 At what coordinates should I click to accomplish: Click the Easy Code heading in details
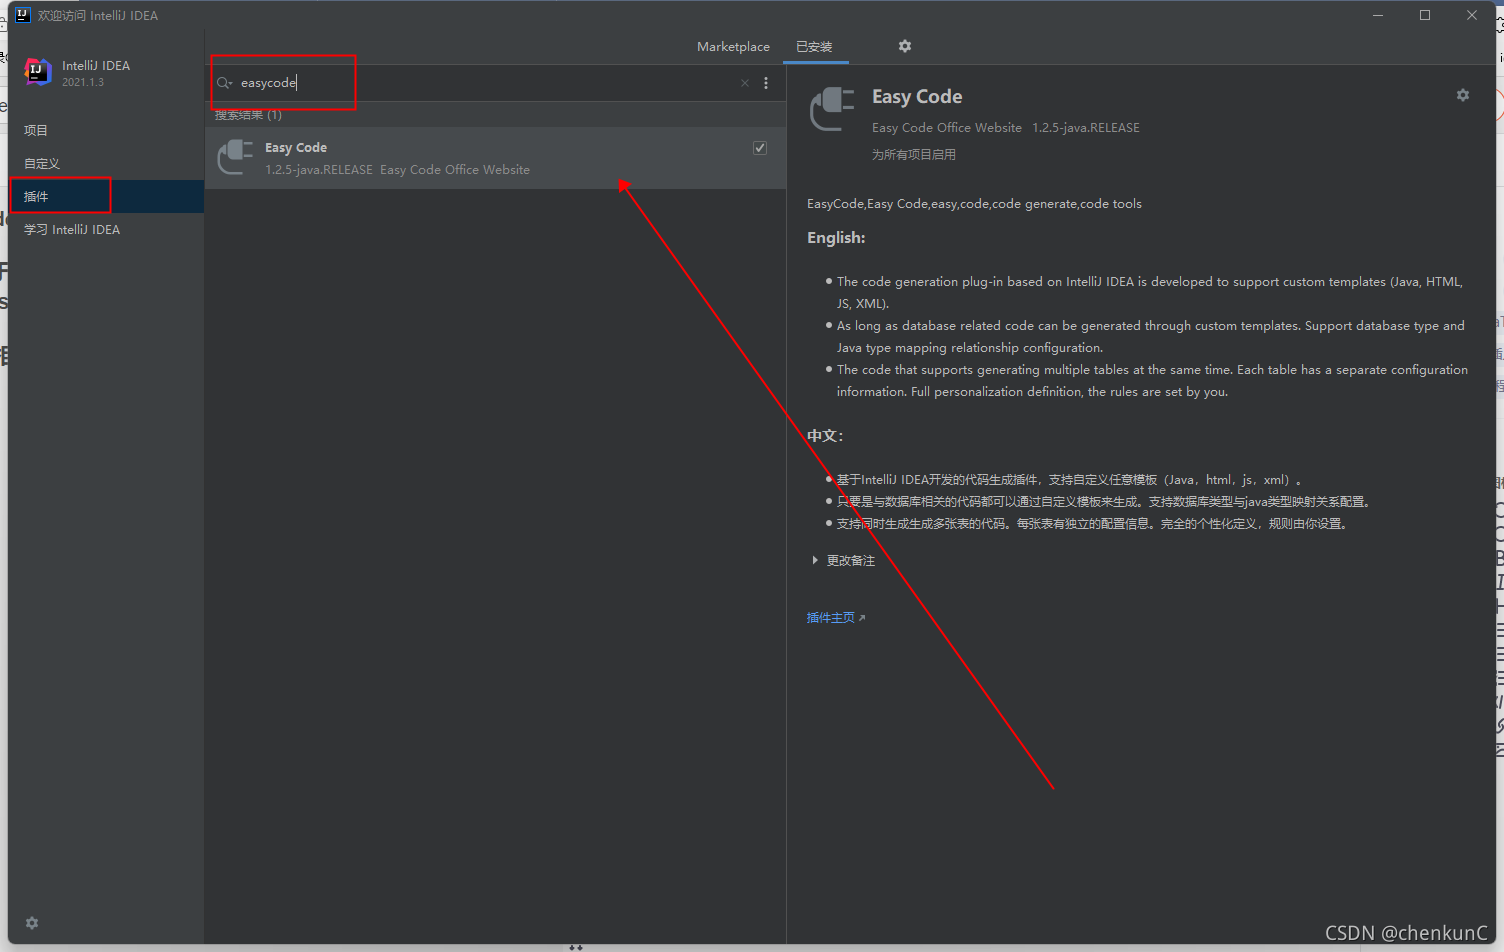(917, 97)
